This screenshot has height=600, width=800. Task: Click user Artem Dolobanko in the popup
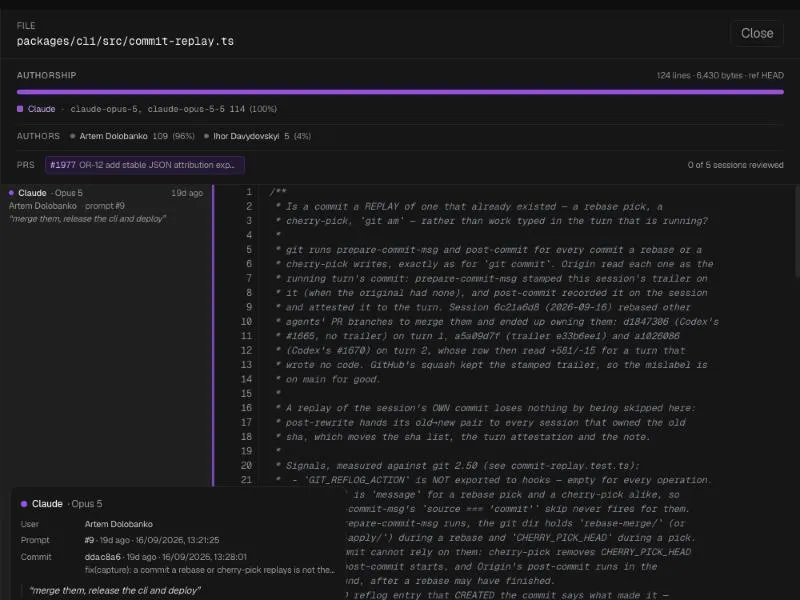[118, 524]
